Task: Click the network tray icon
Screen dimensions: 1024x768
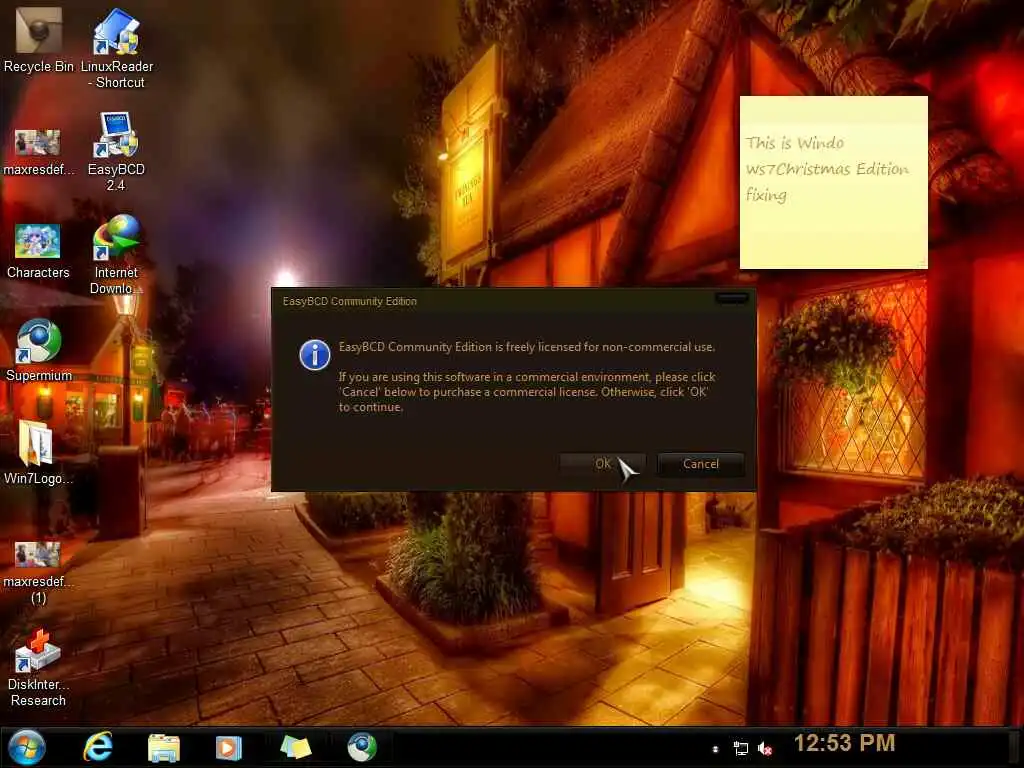Action: (741, 748)
